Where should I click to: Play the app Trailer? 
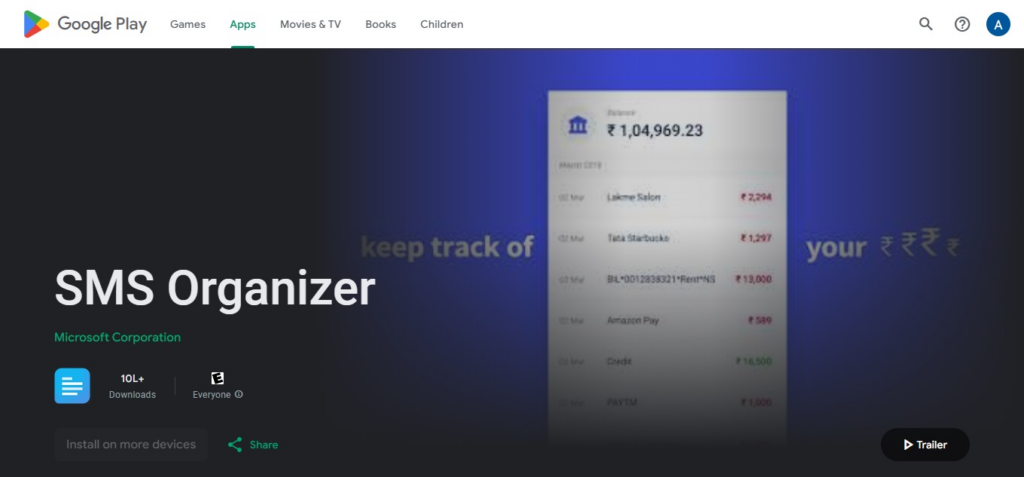coord(925,444)
